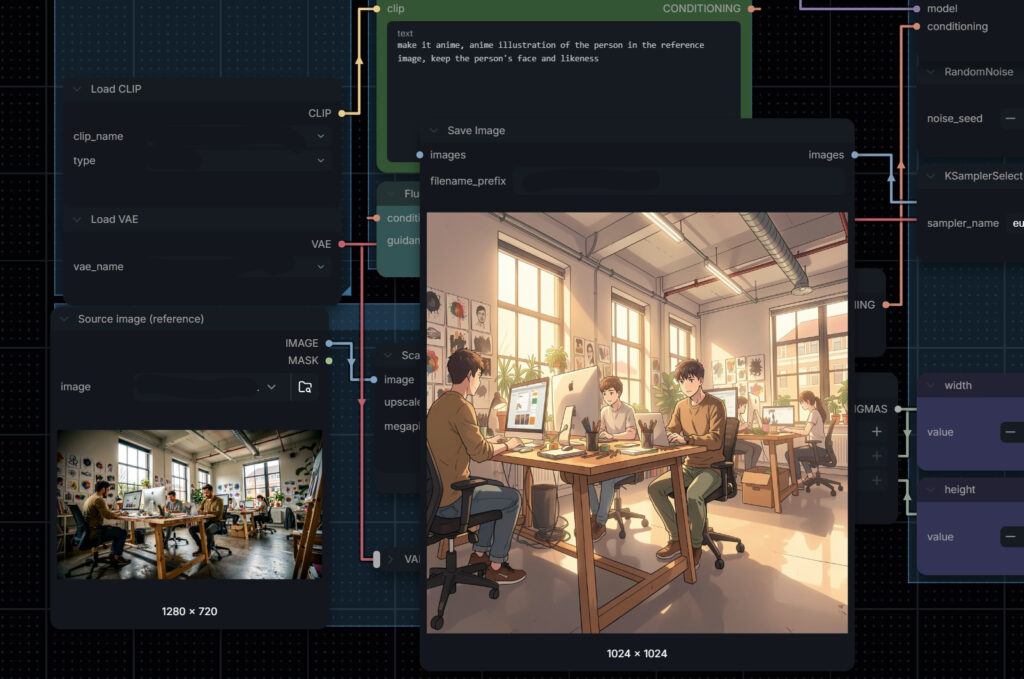Click the prompt text box
This screenshot has height=679, width=1024.
click(x=564, y=91)
